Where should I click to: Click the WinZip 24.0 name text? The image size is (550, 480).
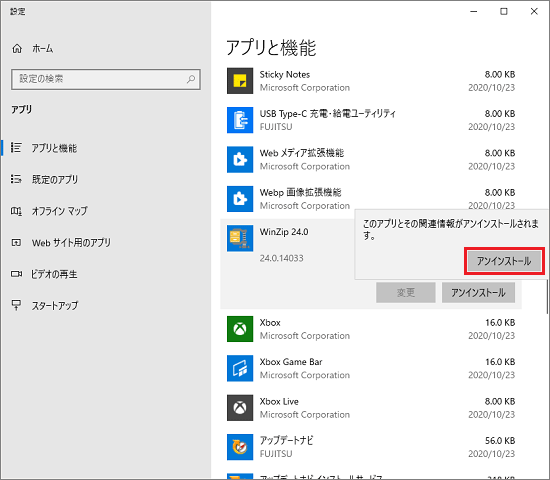[x=284, y=232]
